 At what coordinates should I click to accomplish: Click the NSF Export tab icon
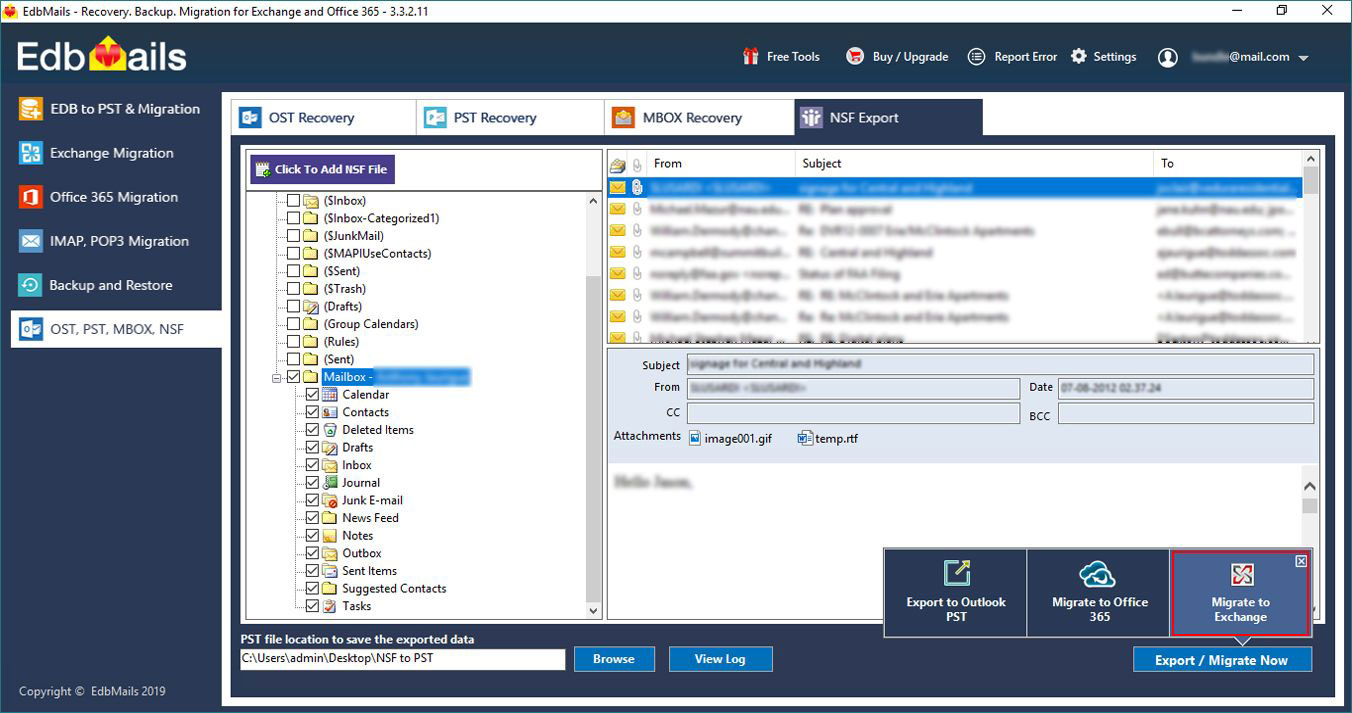tap(811, 118)
